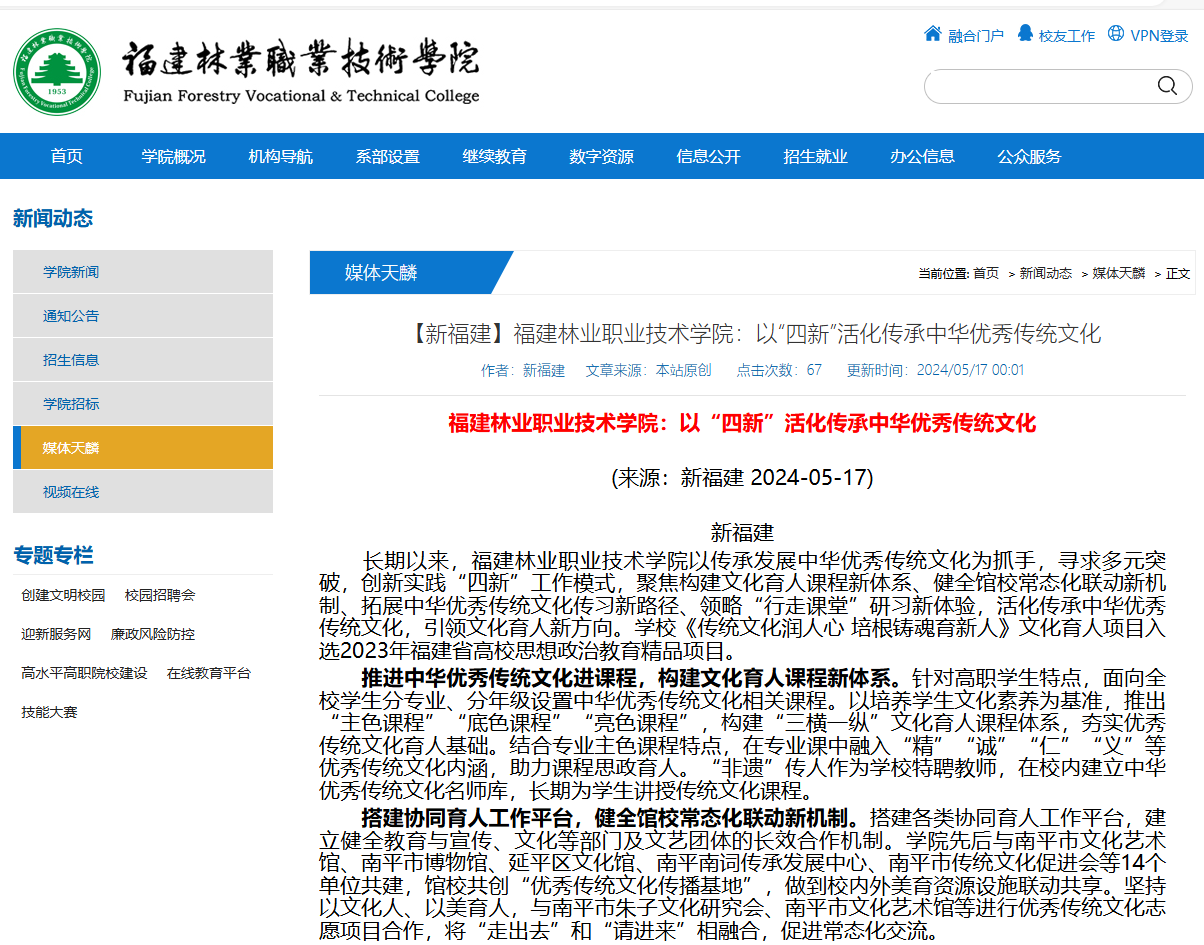Type in the search input field
Screen dimensions: 1204x945
pos(1040,86)
